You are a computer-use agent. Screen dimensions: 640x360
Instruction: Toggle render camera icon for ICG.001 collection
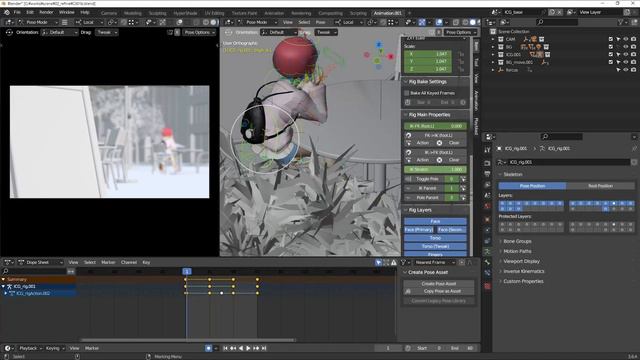[x=633, y=54]
